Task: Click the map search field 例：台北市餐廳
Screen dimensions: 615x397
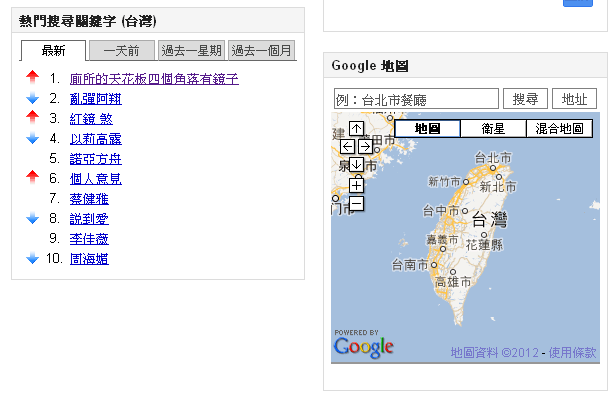Action: tap(416, 99)
